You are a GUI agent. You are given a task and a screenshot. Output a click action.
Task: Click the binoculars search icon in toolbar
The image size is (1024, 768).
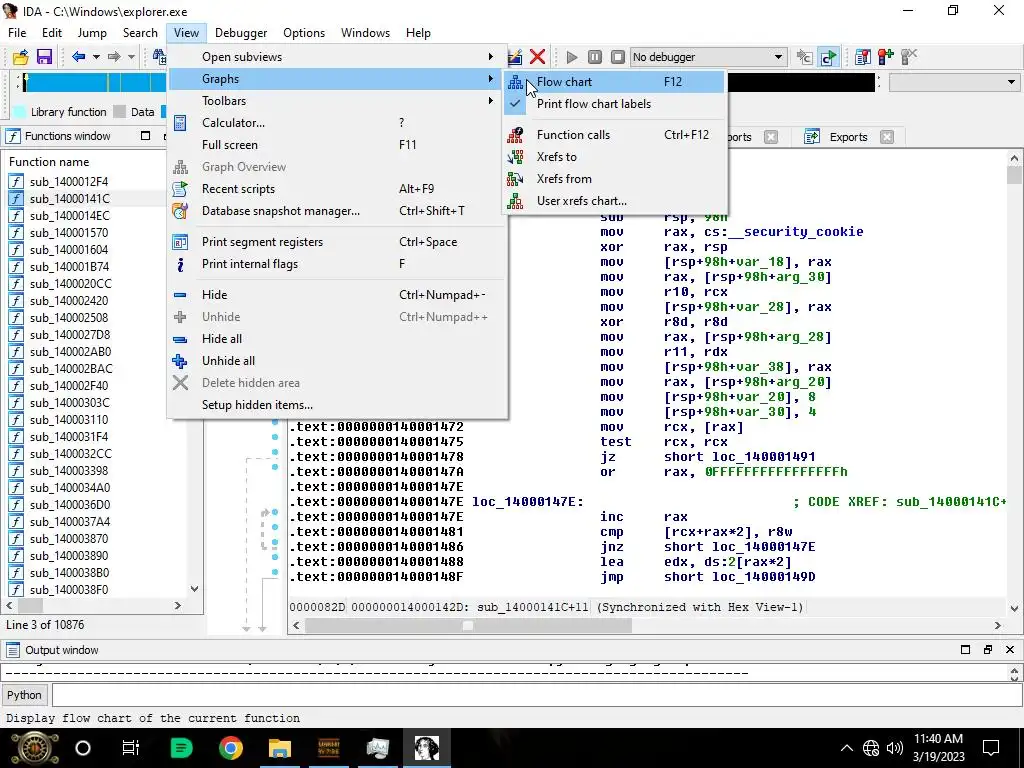(x=159, y=57)
